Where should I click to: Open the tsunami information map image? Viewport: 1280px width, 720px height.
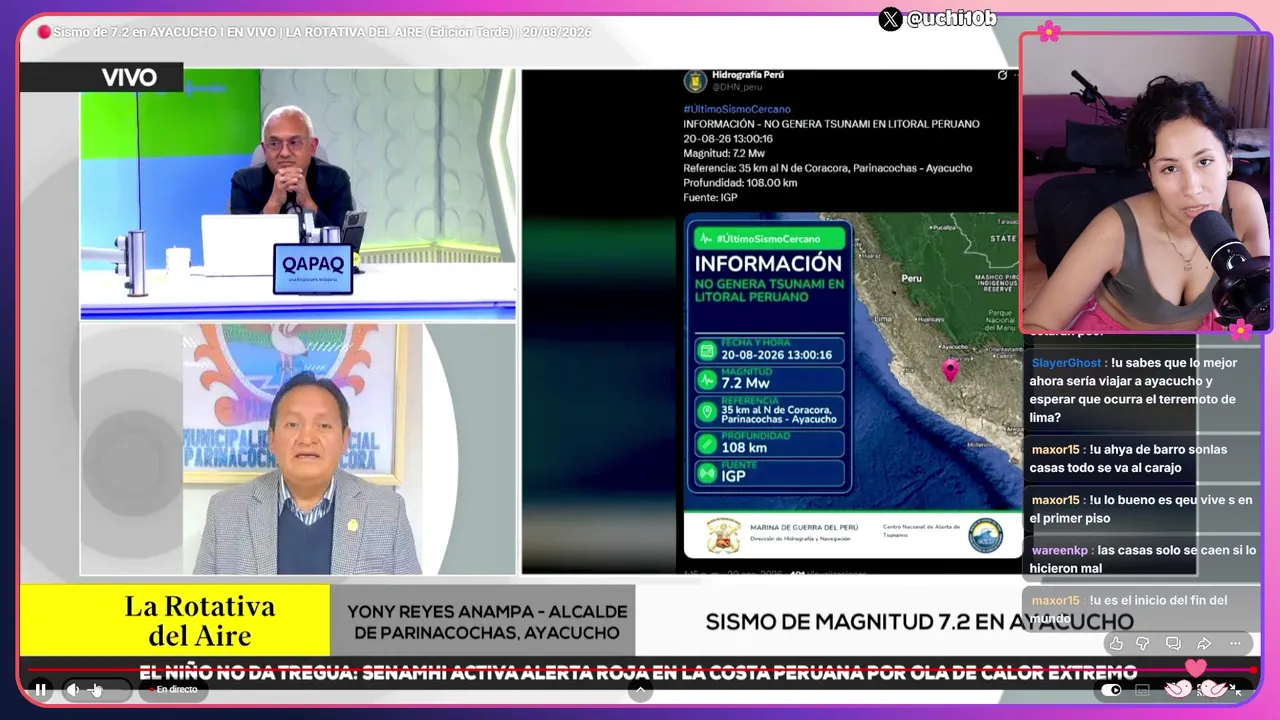tap(851, 385)
